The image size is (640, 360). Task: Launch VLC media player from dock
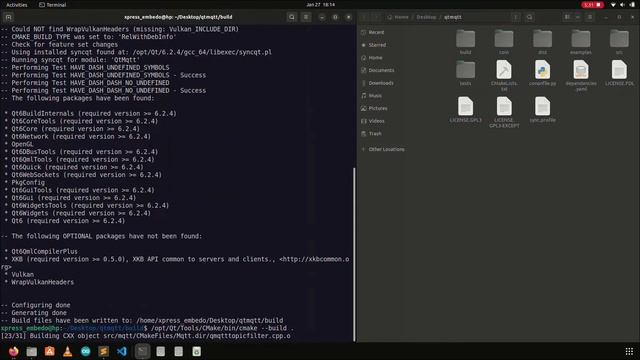[67, 351]
